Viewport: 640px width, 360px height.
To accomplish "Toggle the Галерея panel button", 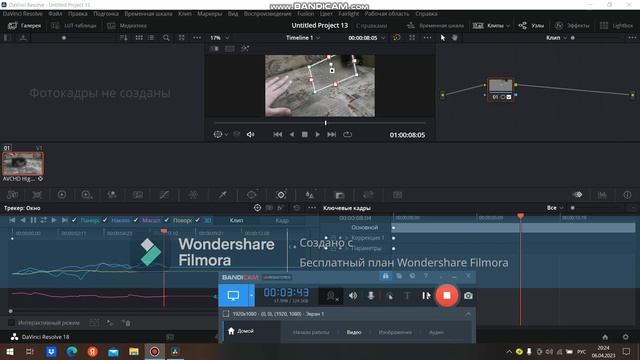I will coord(24,25).
